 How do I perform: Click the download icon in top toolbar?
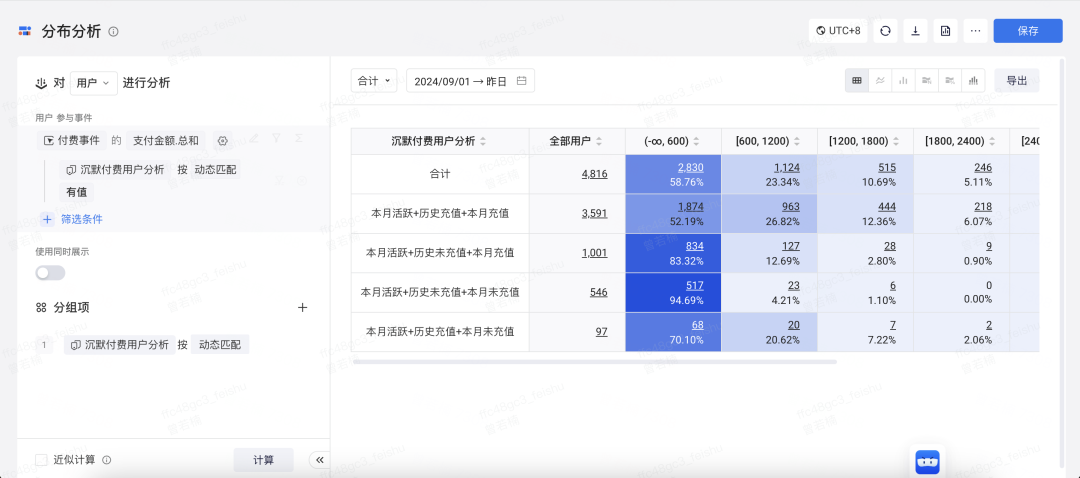(915, 31)
